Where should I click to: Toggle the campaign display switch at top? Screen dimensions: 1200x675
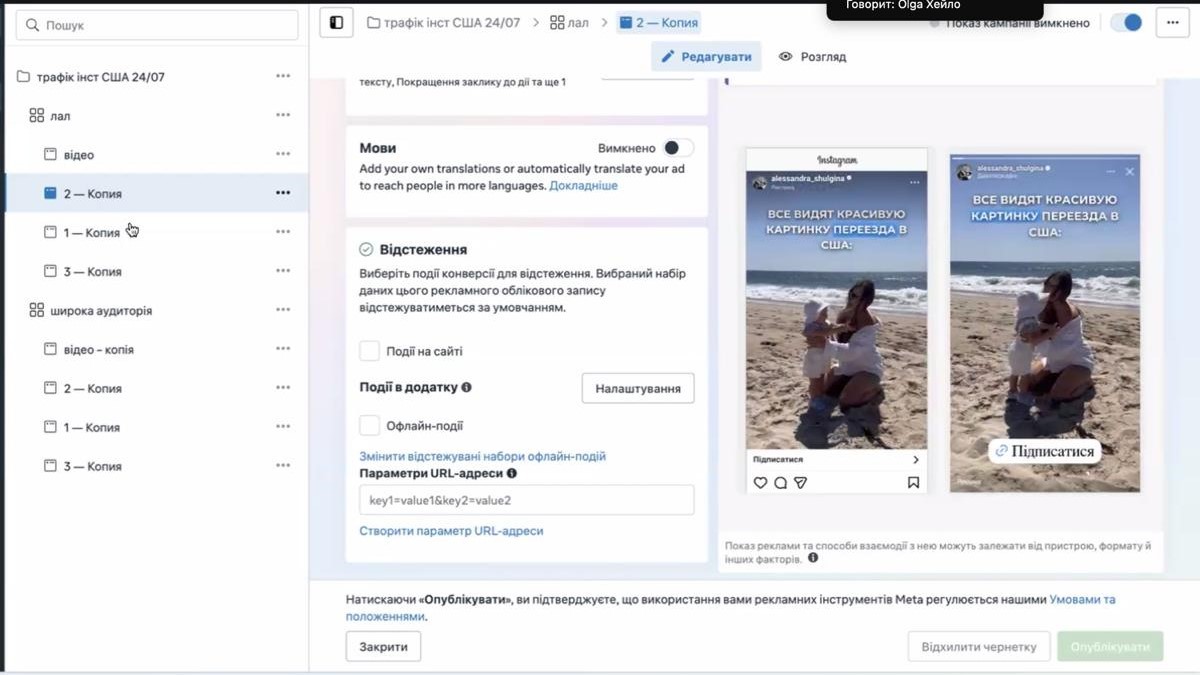pyautogui.click(x=1127, y=22)
